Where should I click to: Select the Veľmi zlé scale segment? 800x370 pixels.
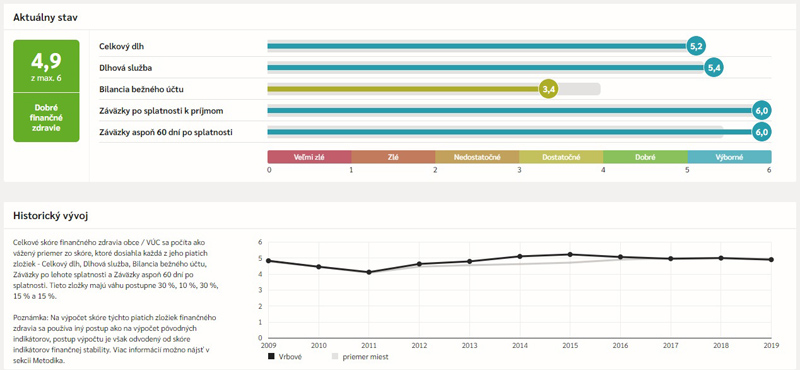[310, 157]
